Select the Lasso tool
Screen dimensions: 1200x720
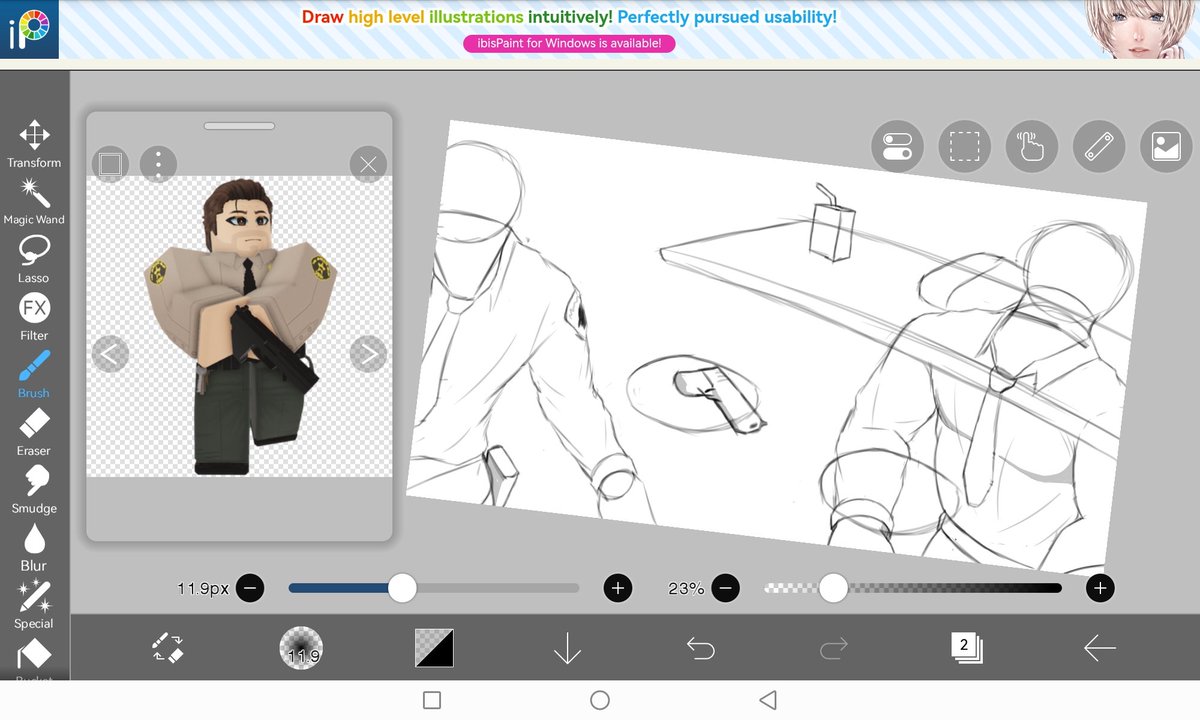[x=34, y=259]
